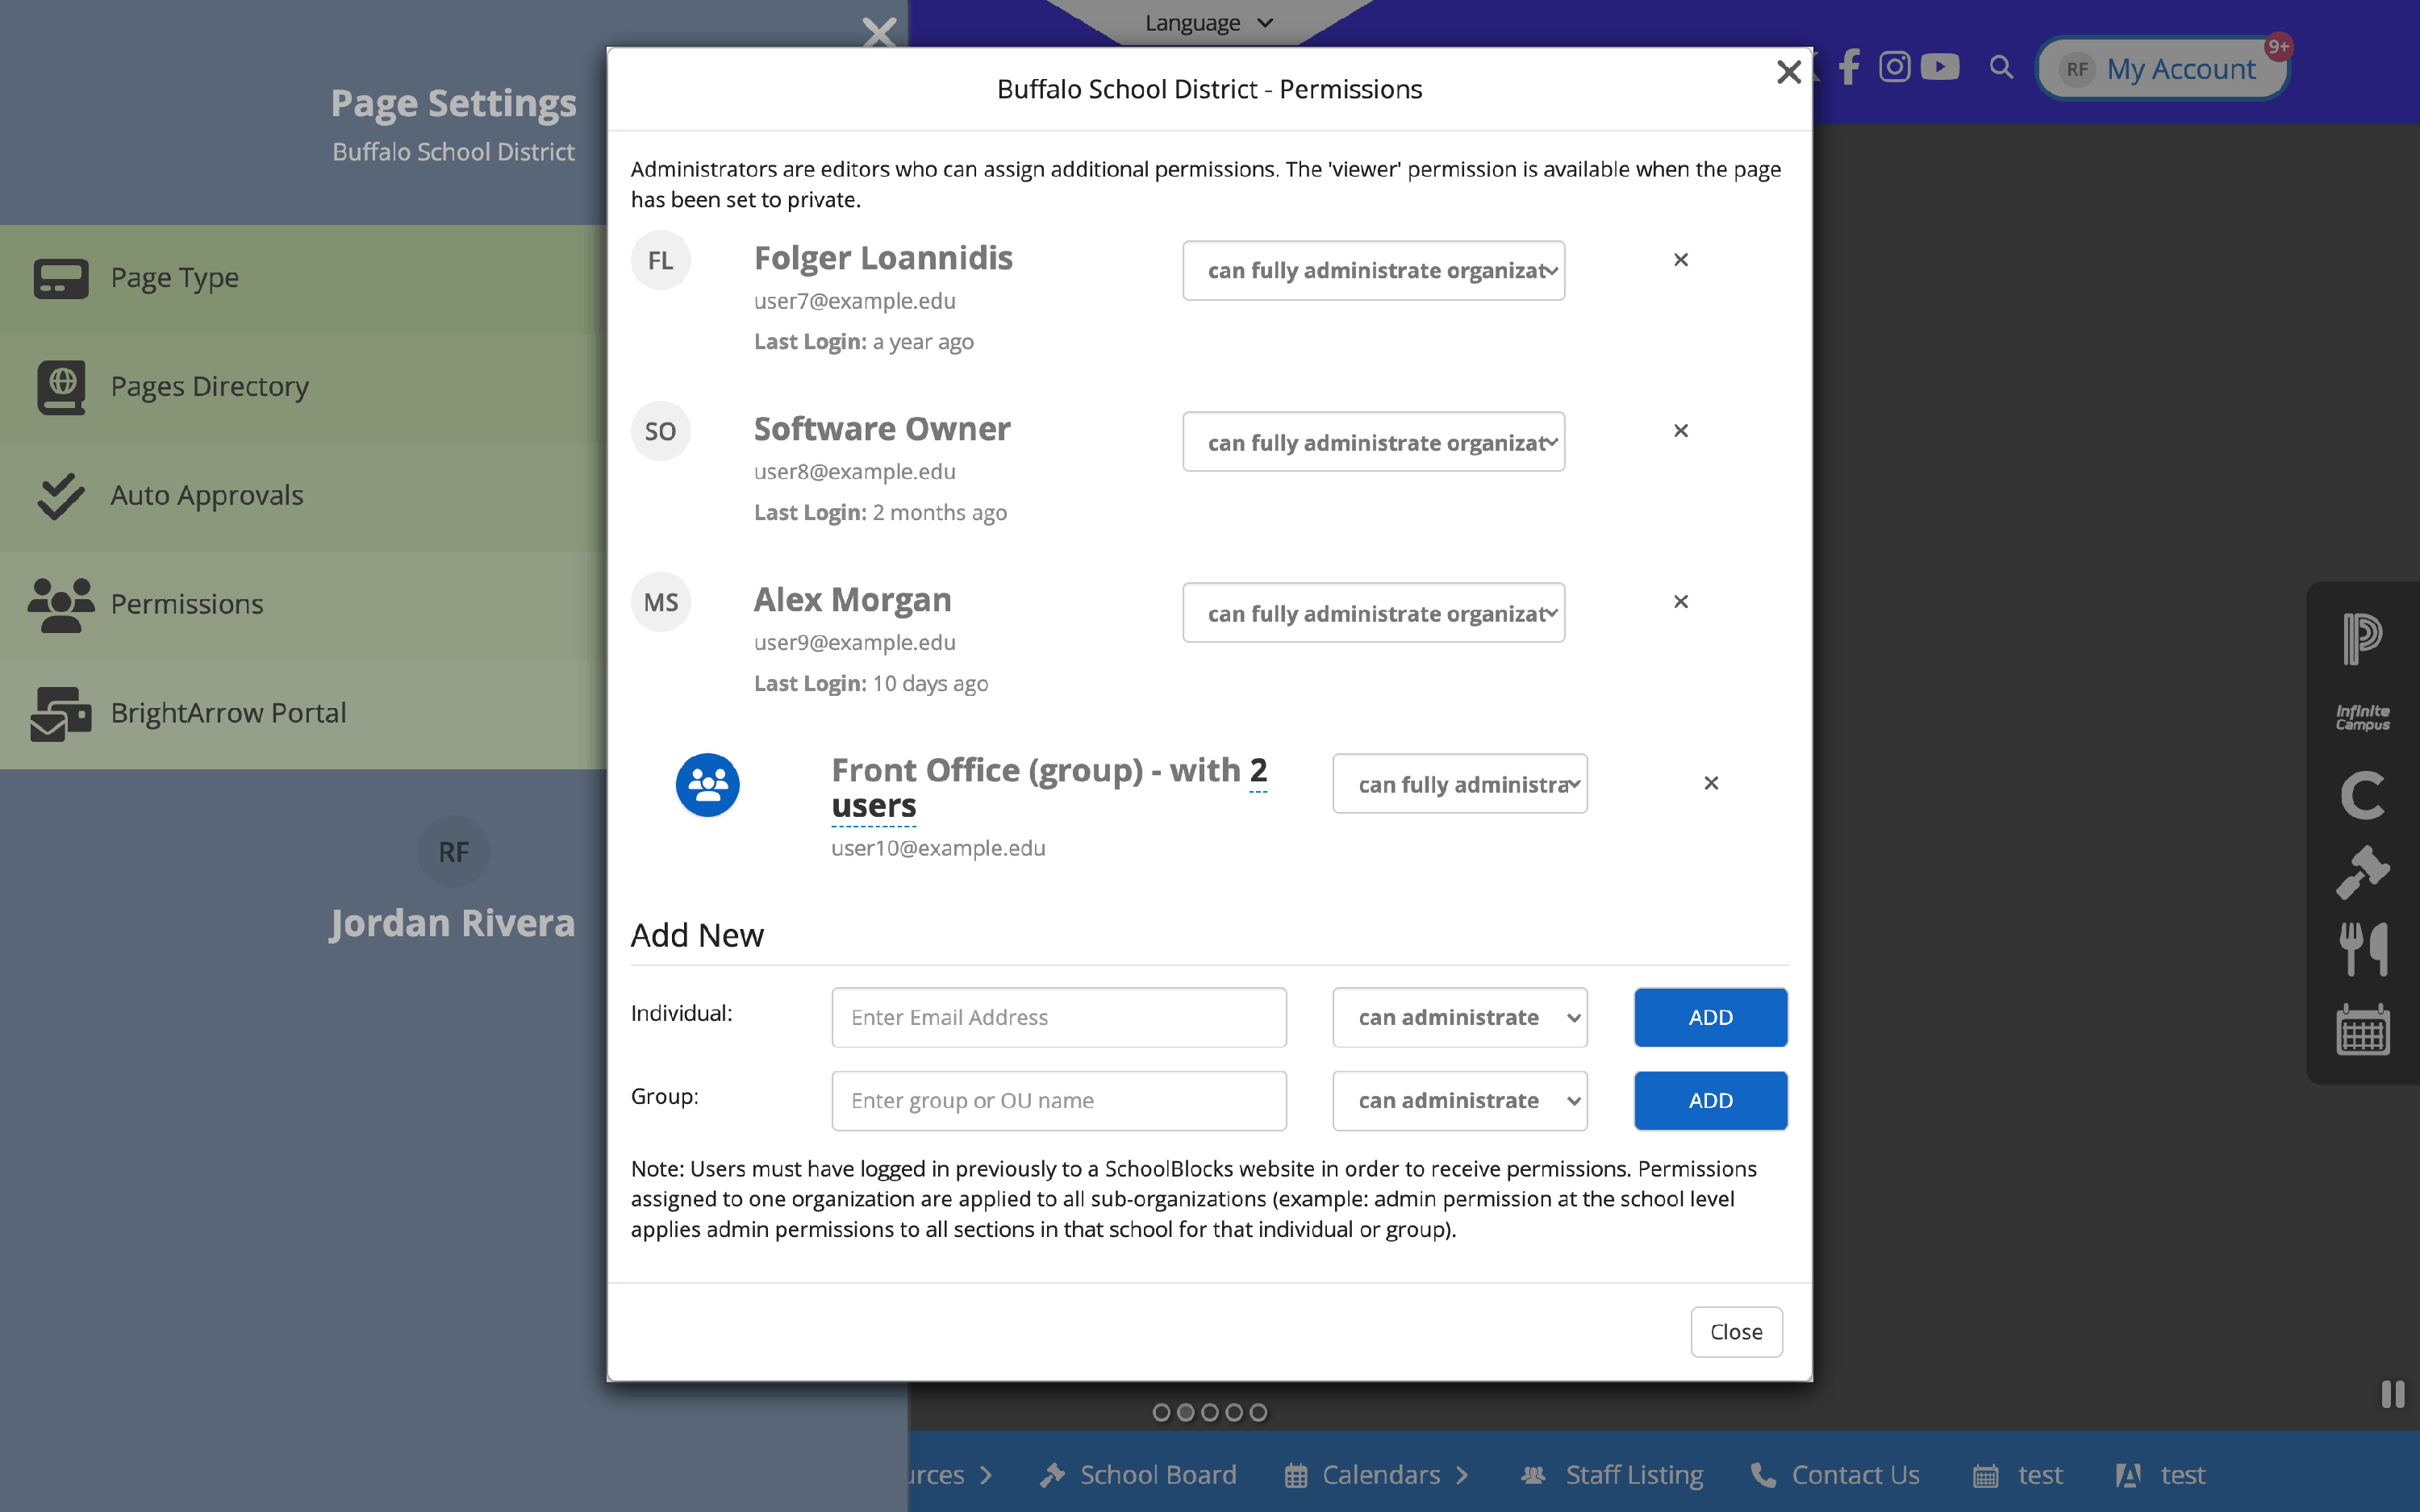Open the C logo quick link
The width and height of the screenshot is (2420, 1512).
tap(2362, 796)
